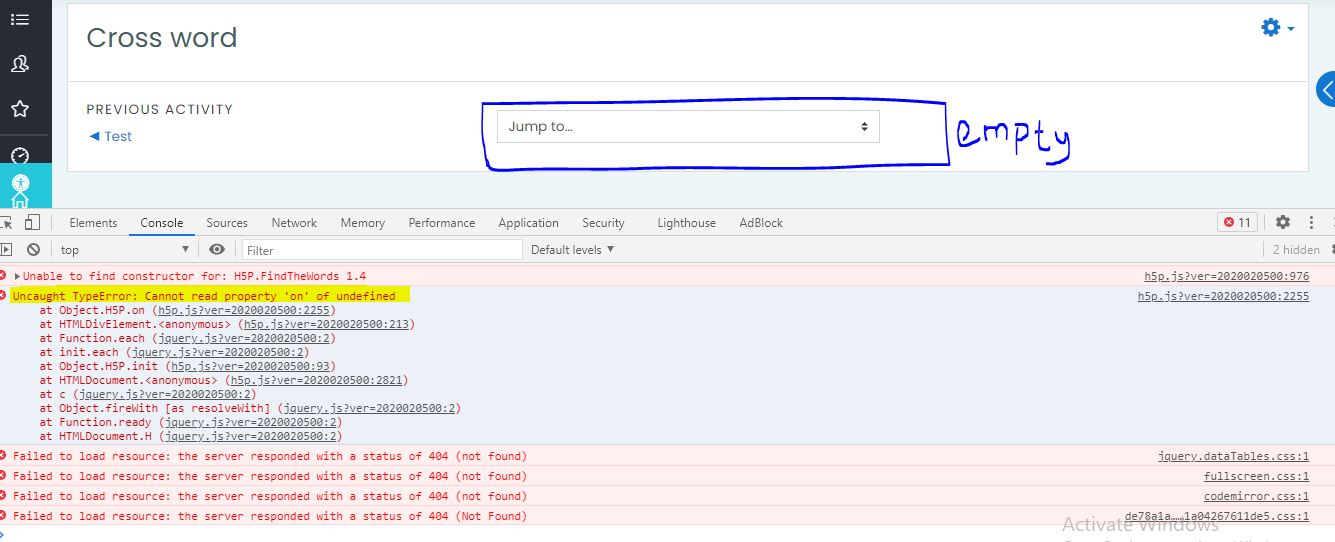
Task: Open DevTools more options kebab menu
Action: (x=1313, y=222)
